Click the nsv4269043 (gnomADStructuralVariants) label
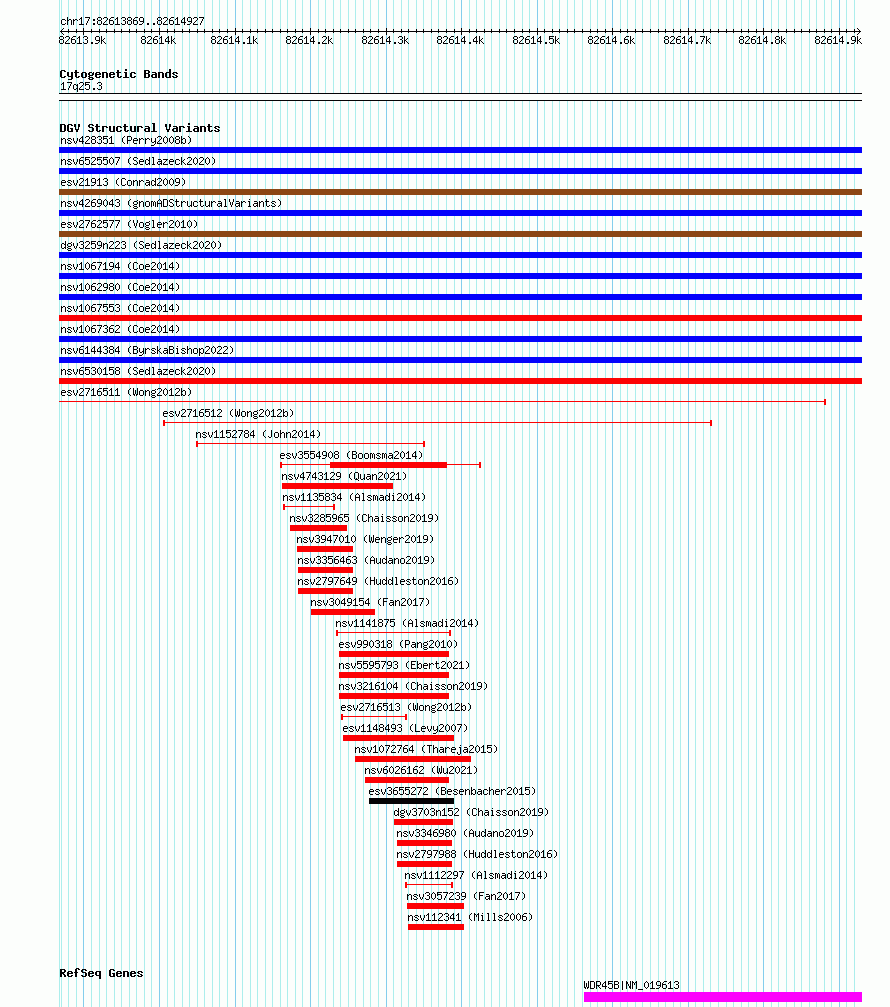The width and height of the screenshot is (890, 1007). (171, 203)
